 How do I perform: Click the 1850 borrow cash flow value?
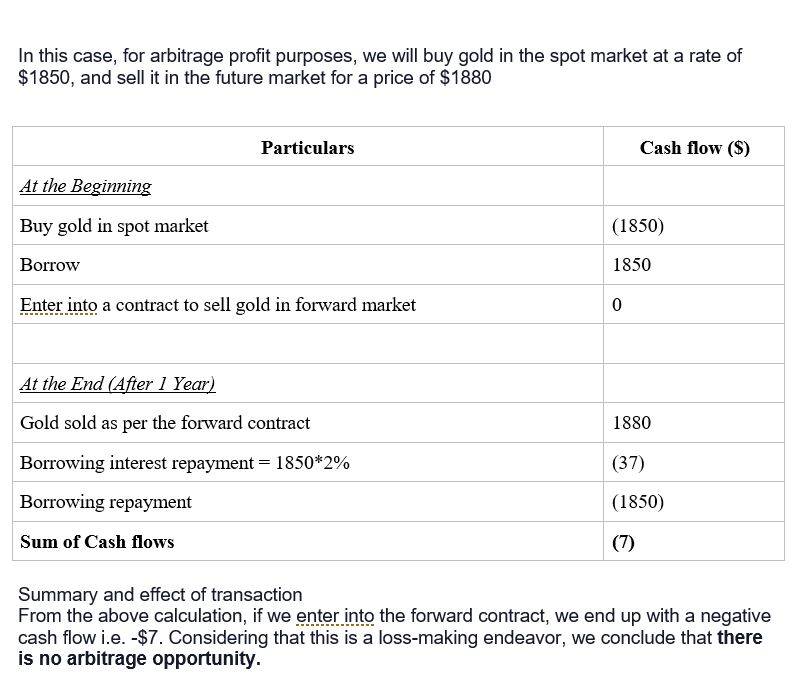pos(631,265)
